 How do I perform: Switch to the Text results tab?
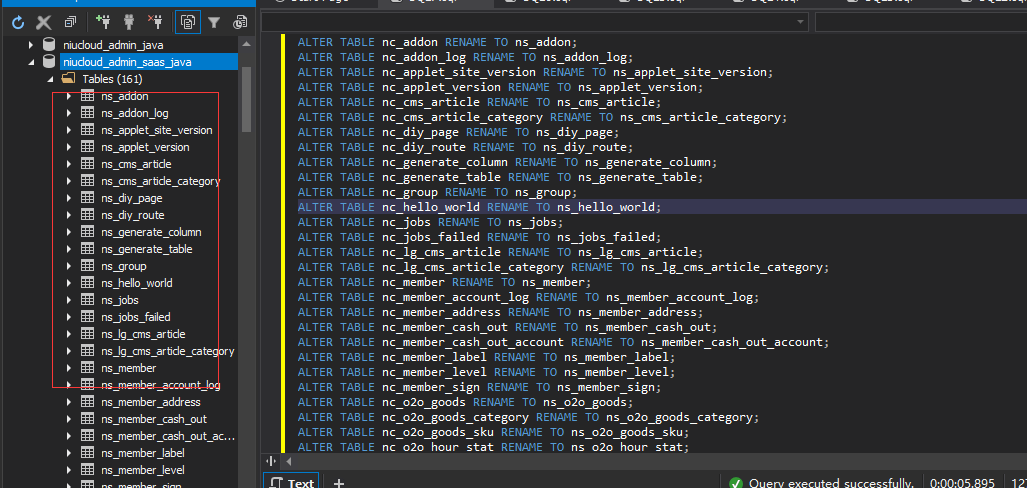[x=291, y=482]
